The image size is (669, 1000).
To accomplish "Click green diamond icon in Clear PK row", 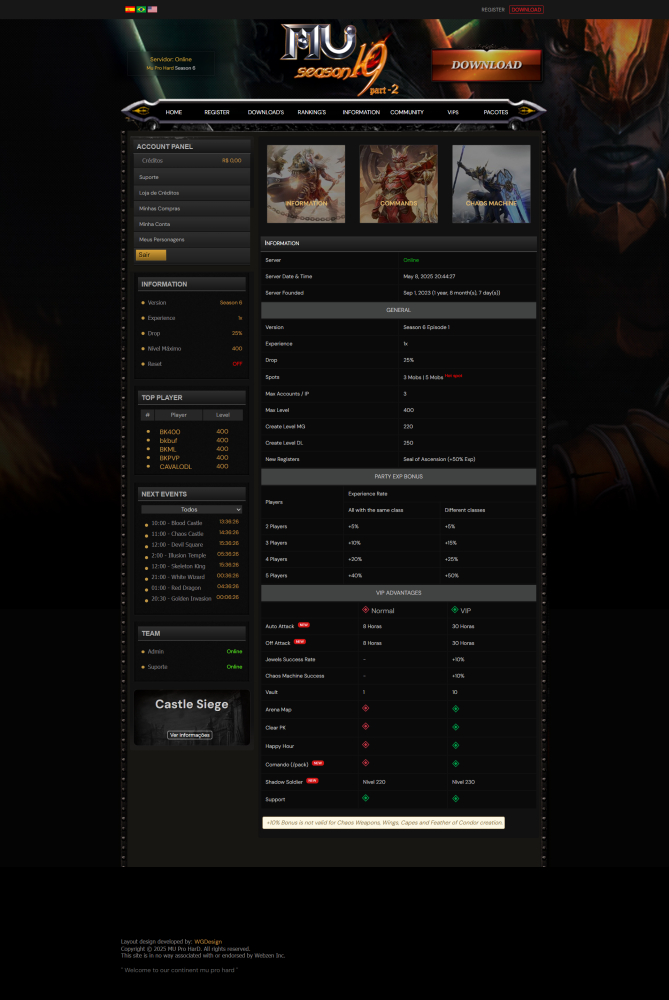I will [x=455, y=727].
